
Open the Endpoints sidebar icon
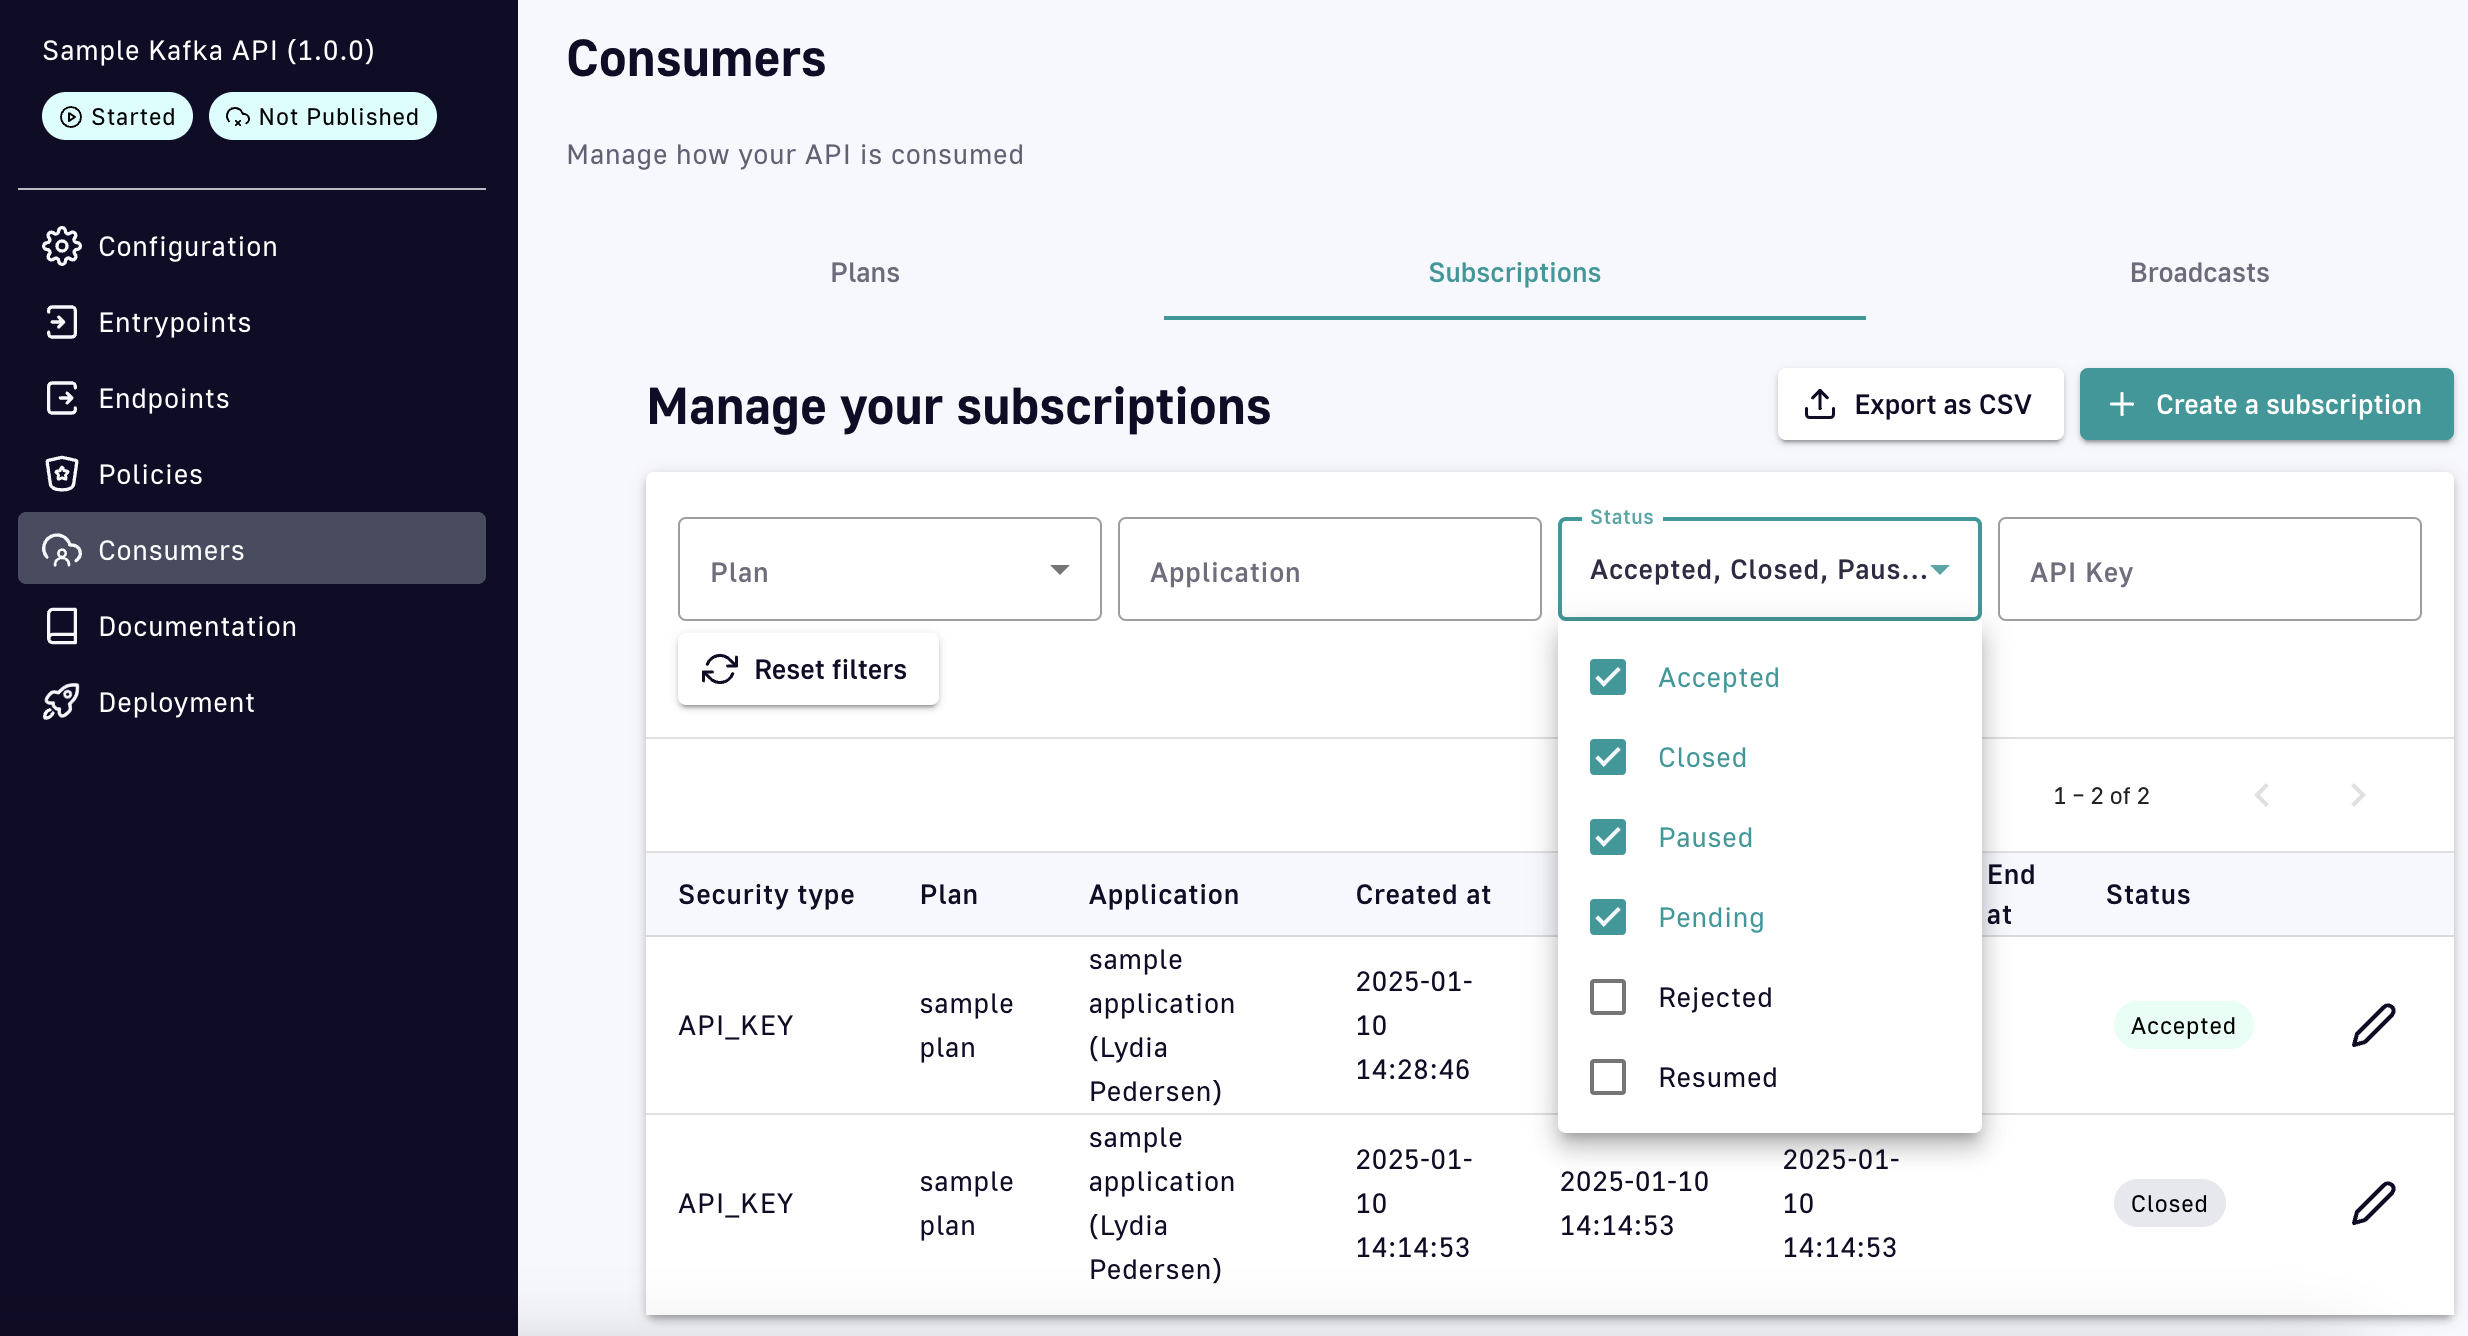tap(61, 398)
